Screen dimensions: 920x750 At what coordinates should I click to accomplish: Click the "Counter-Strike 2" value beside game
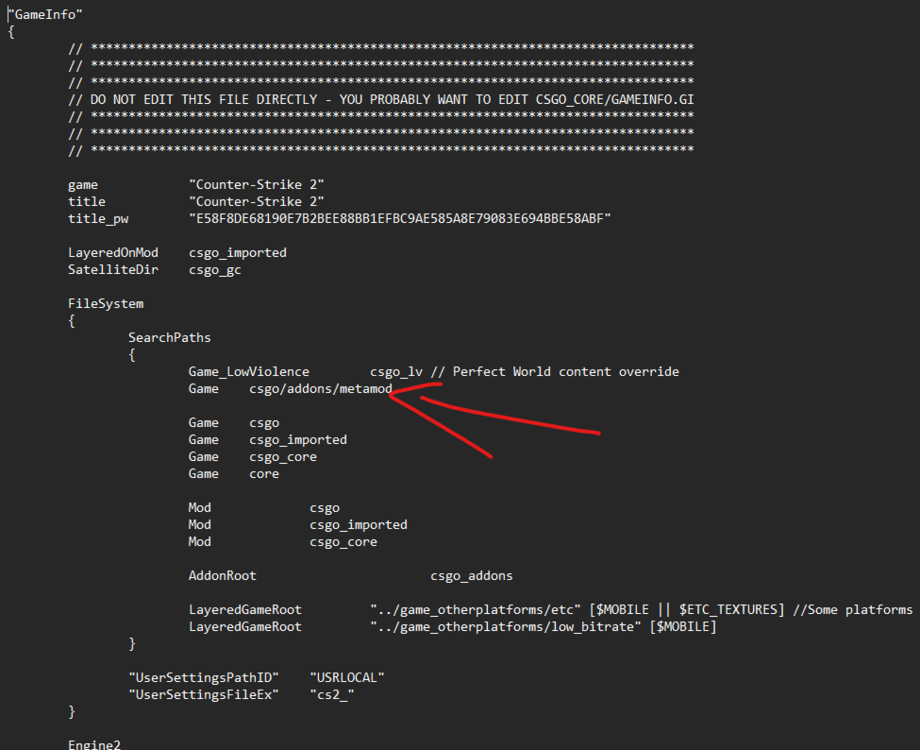click(x=256, y=185)
